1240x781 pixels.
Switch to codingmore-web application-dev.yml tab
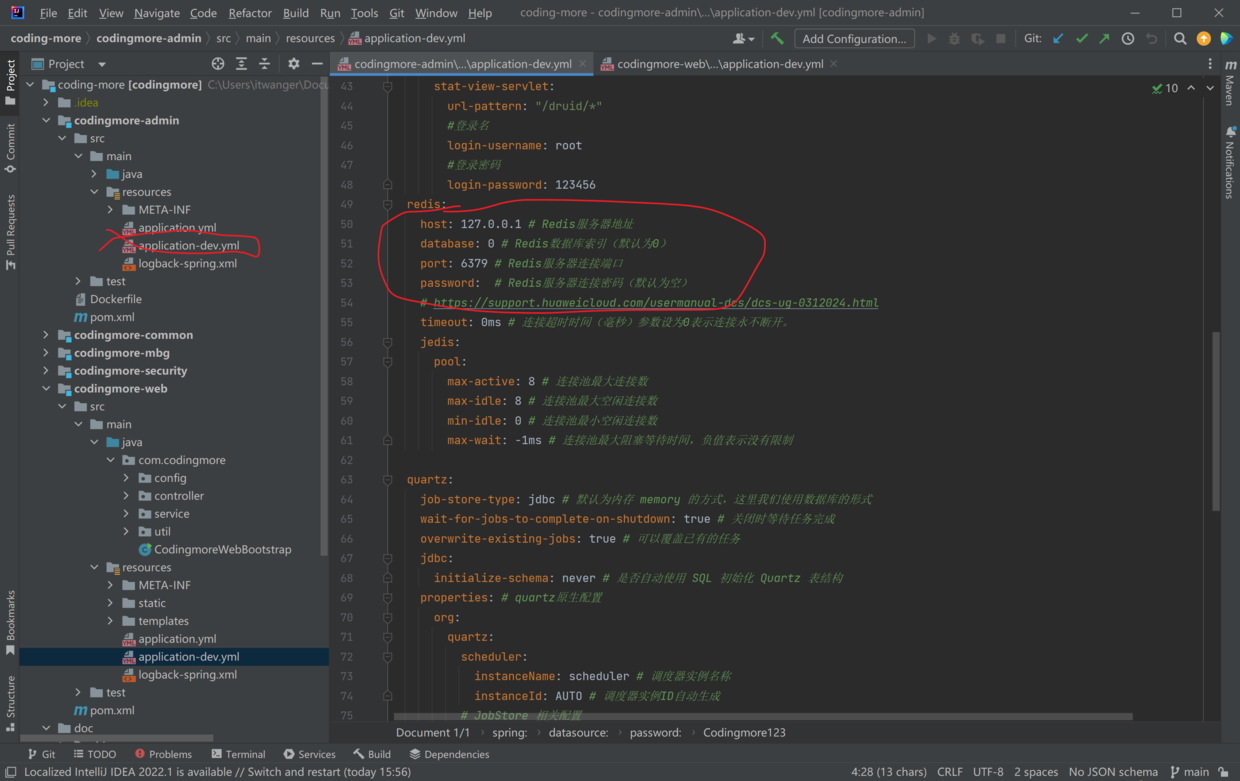(719, 64)
